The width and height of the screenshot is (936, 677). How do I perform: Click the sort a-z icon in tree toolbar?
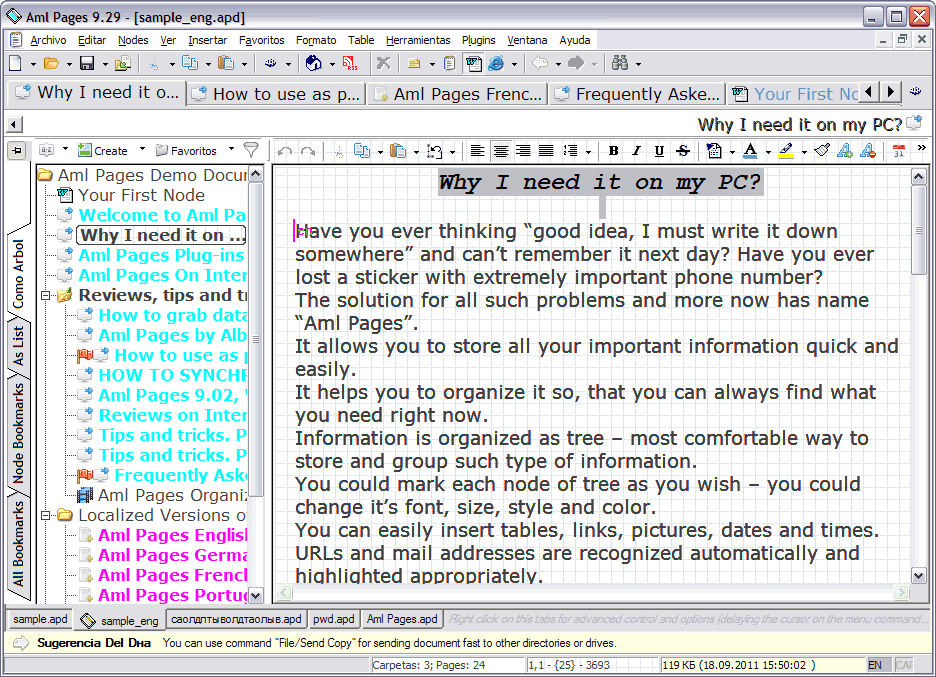pos(47,150)
